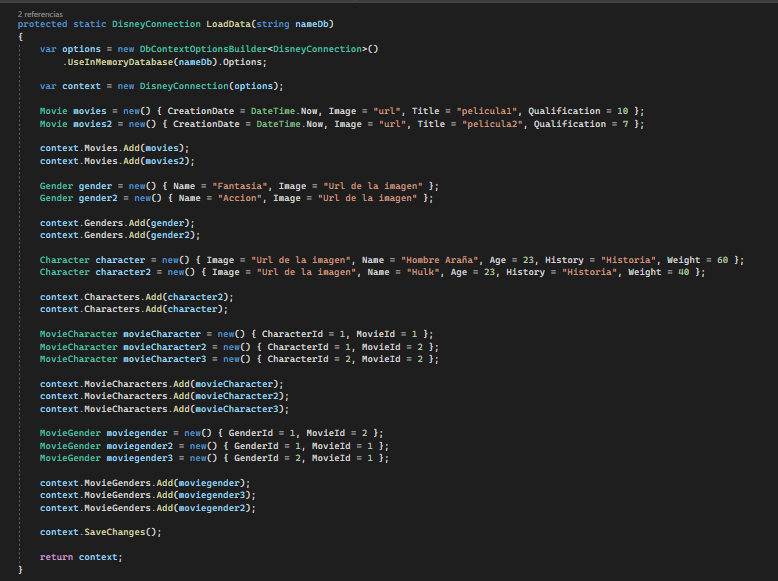The height and width of the screenshot is (581, 778).
Task: Click context.MovieCharacters.Add(movieCharacter2) line
Action: pos(164,396)
